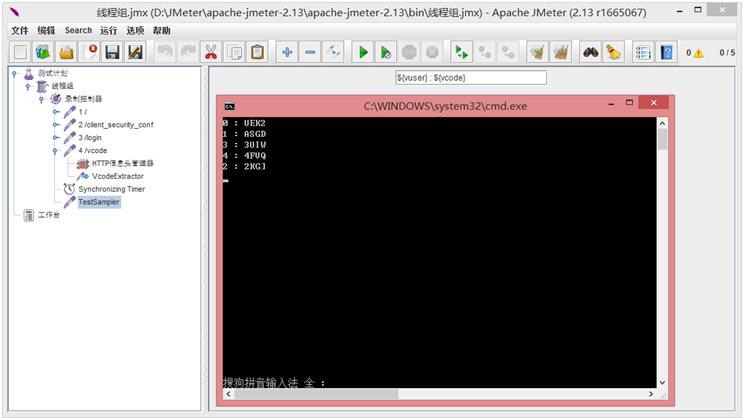Click the Close test plan icon
Screen dimensions: 744x420
click(x=89, y=52)
